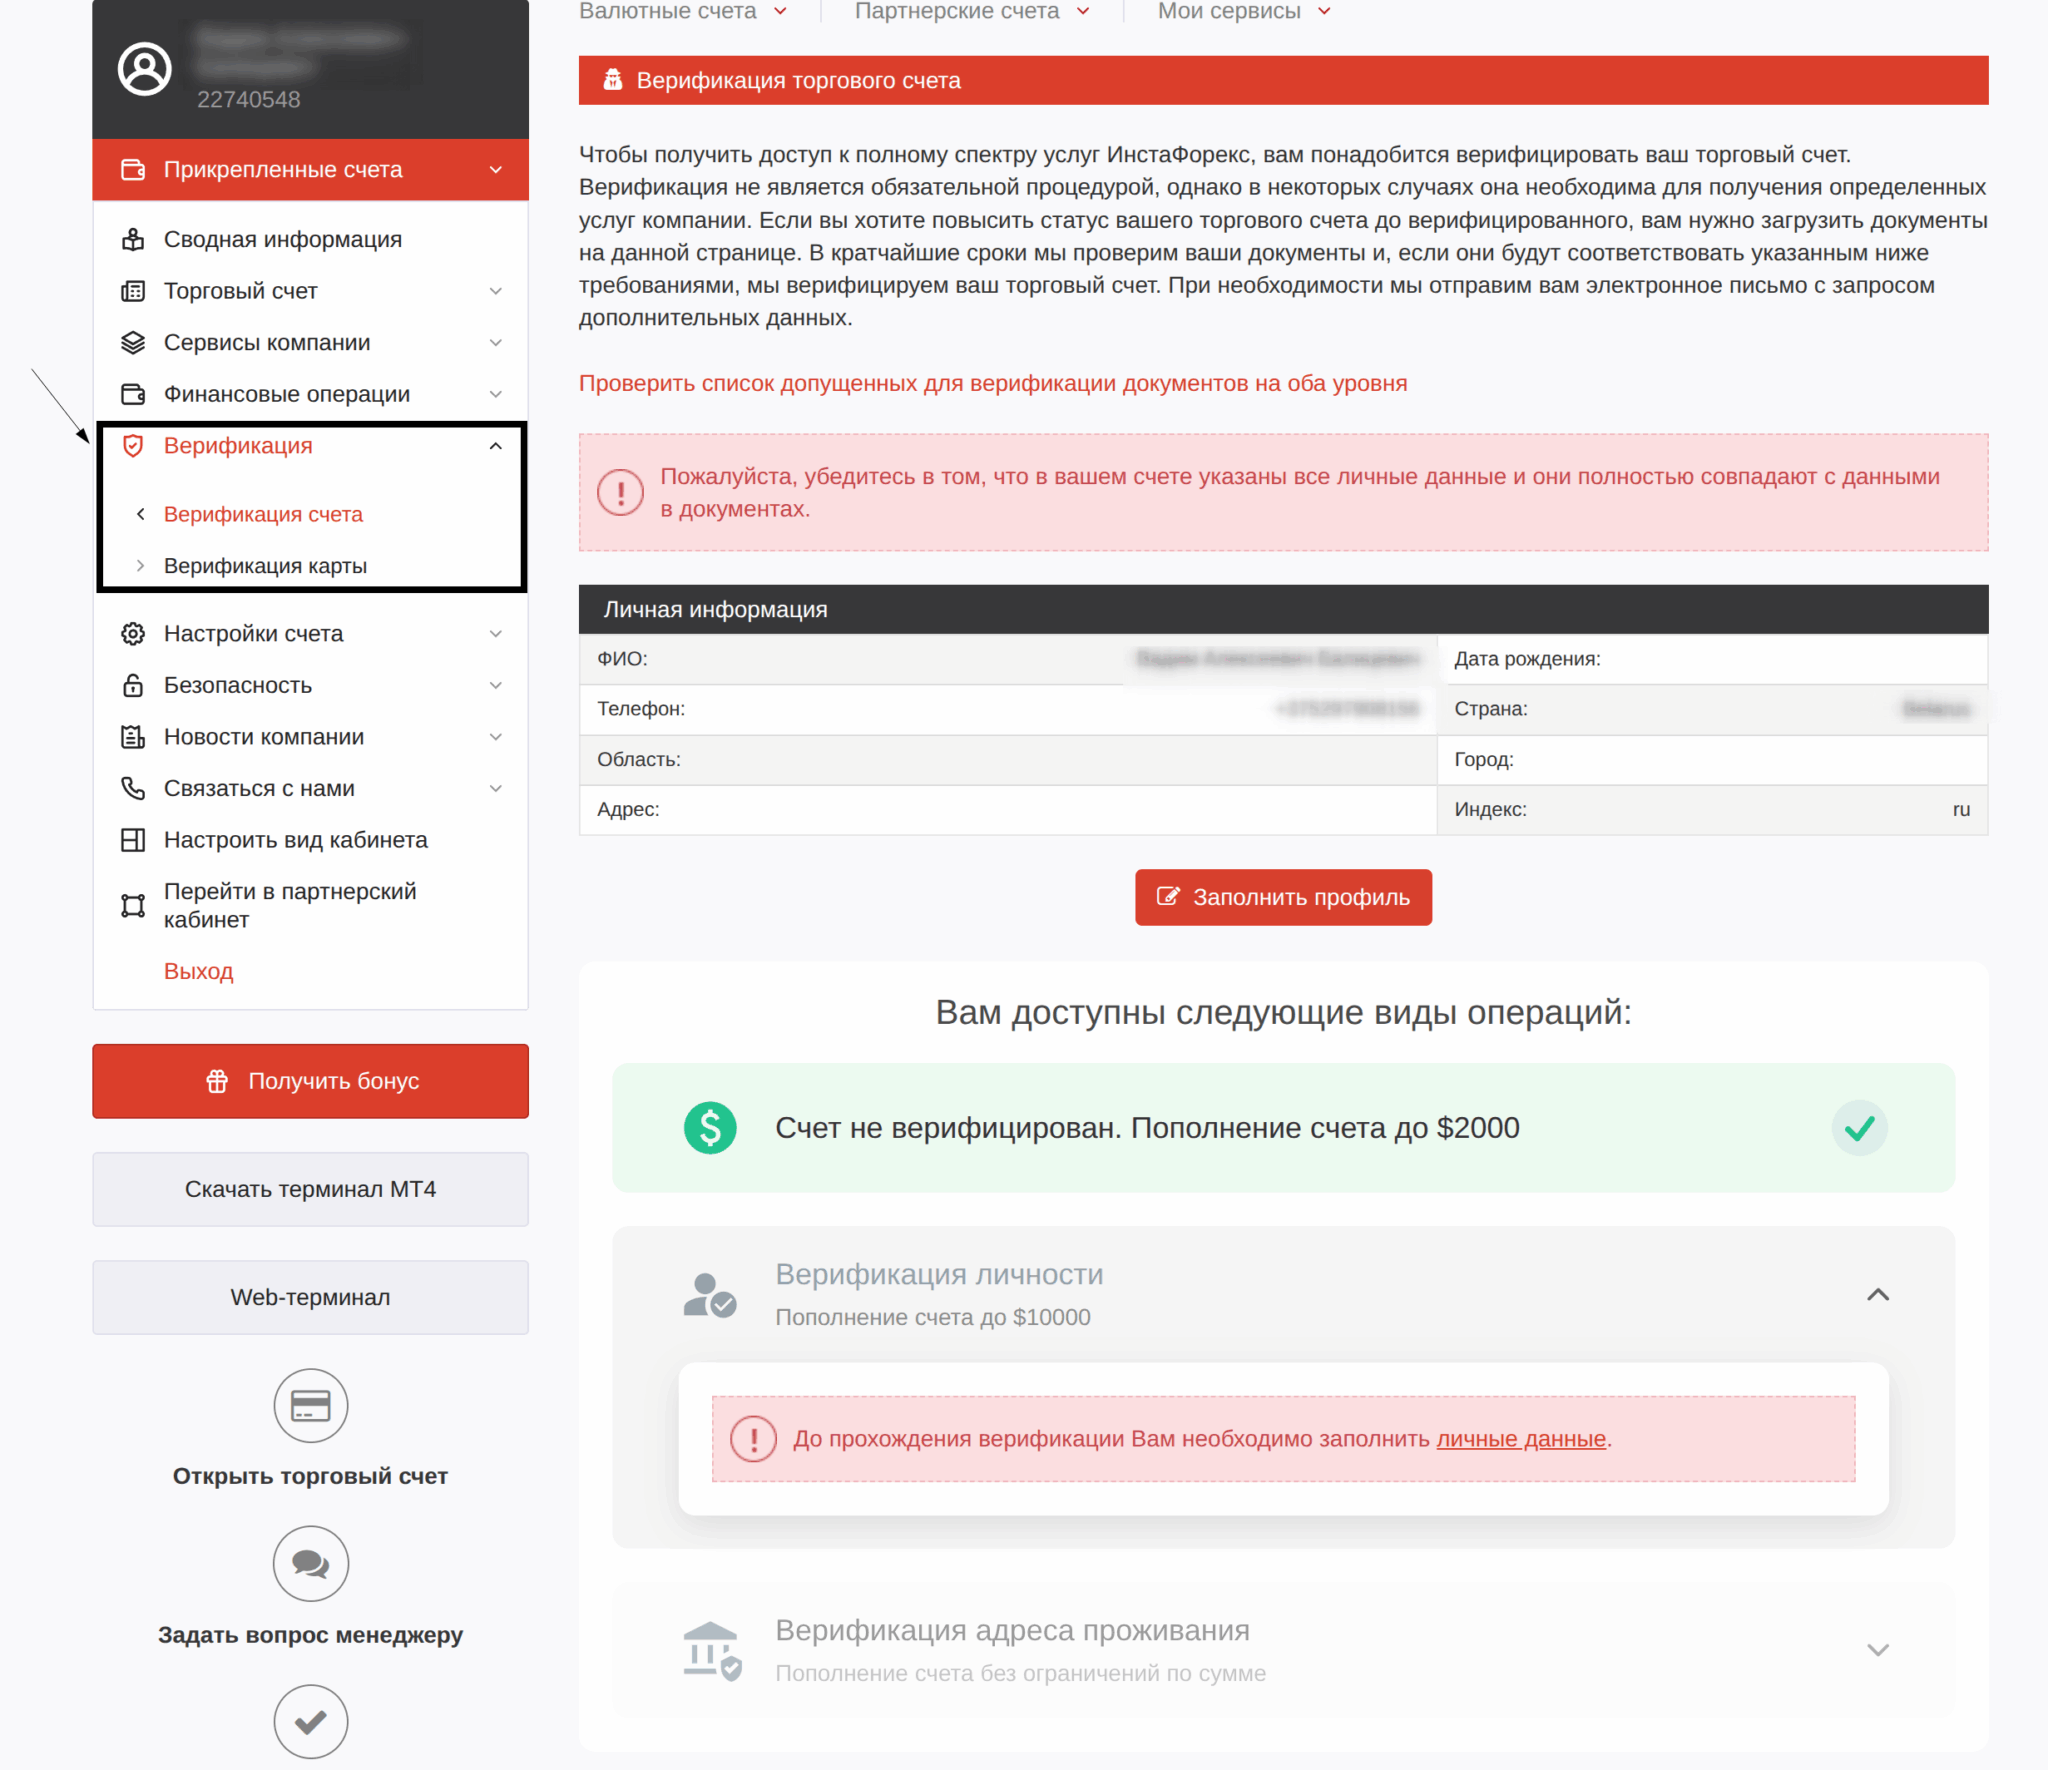Select Верификация карты submenu item
2048x1770 pixels.
click(265, 566)
